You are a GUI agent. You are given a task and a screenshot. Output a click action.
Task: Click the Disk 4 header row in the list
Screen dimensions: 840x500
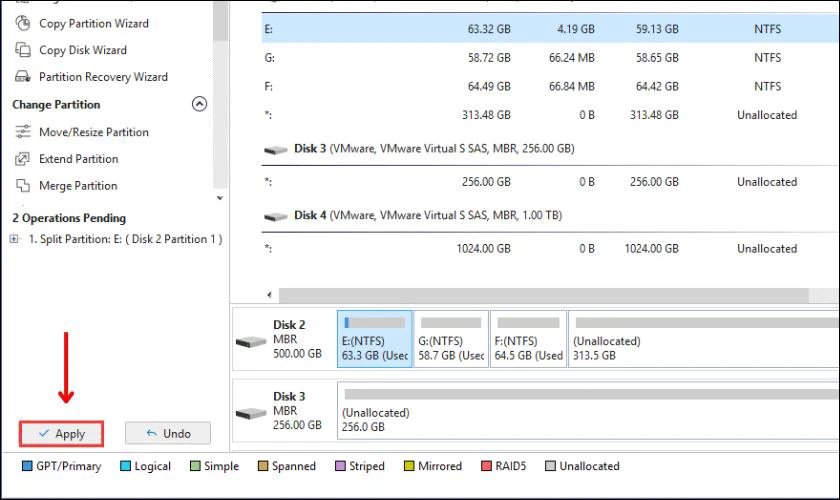tap(550, 215)
